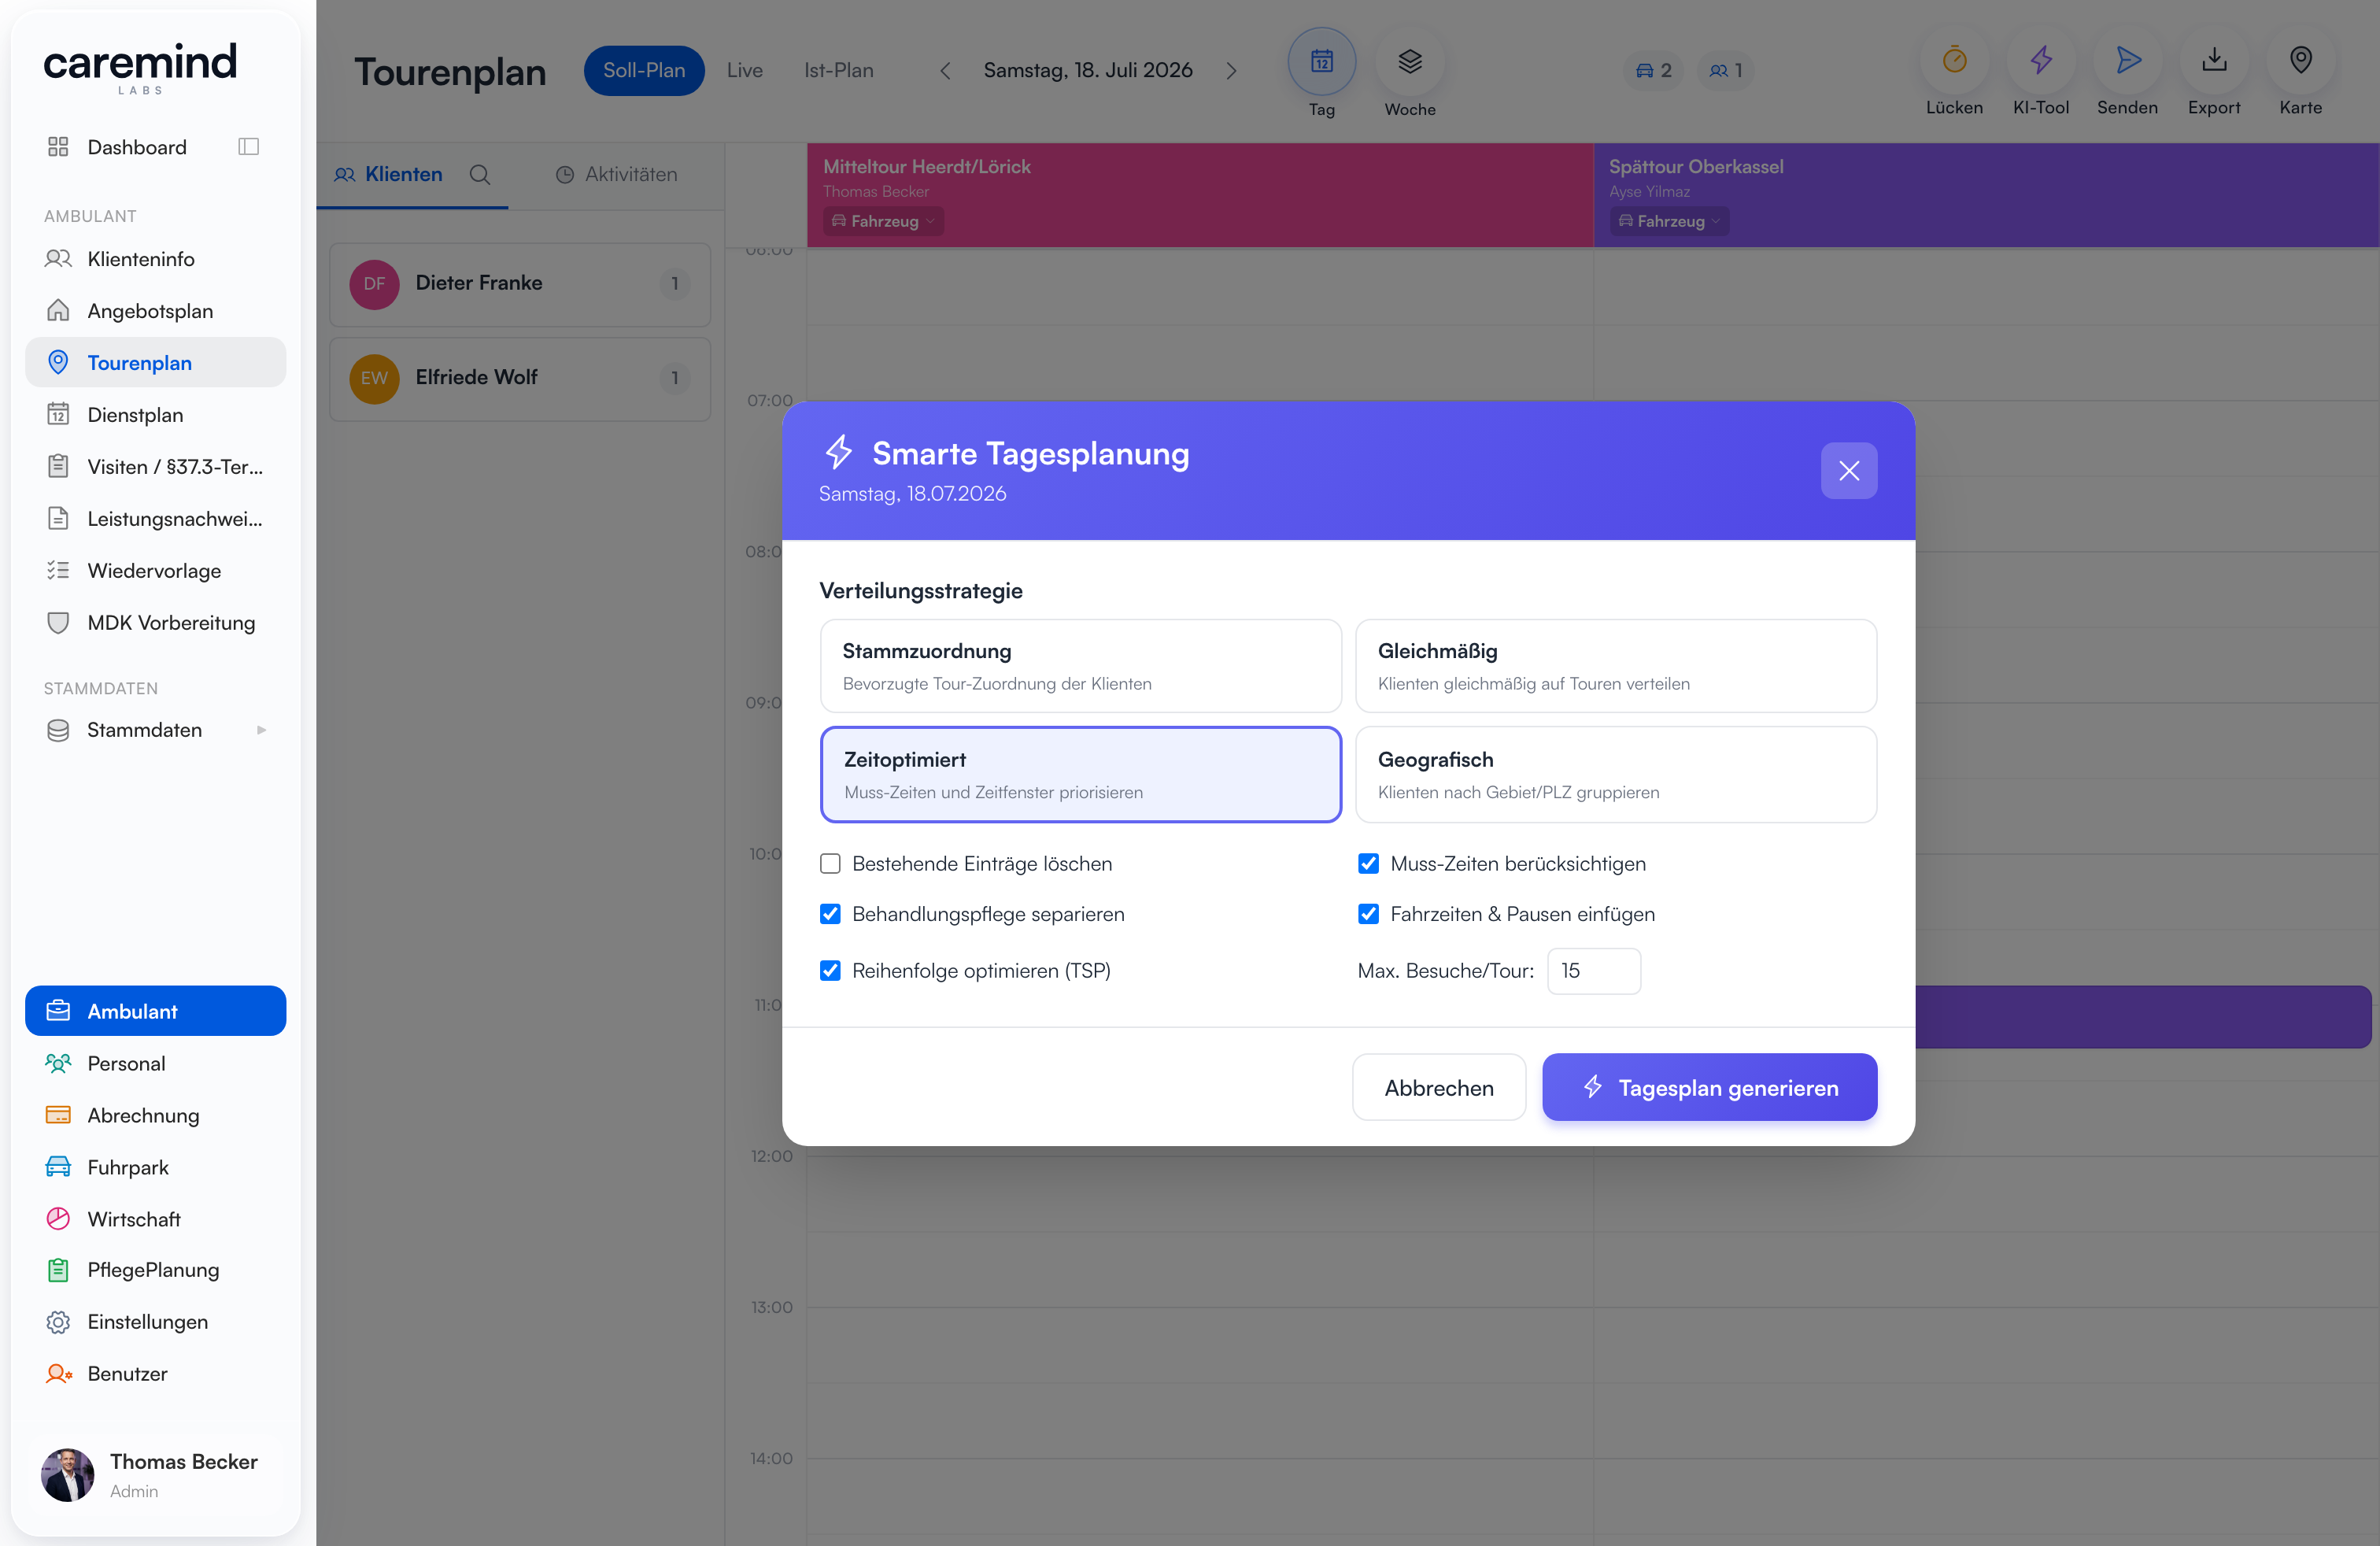
Task: Open Fahrzeug dropdown of Spättour Oberkassel
Action: (x=1669, y=221)
